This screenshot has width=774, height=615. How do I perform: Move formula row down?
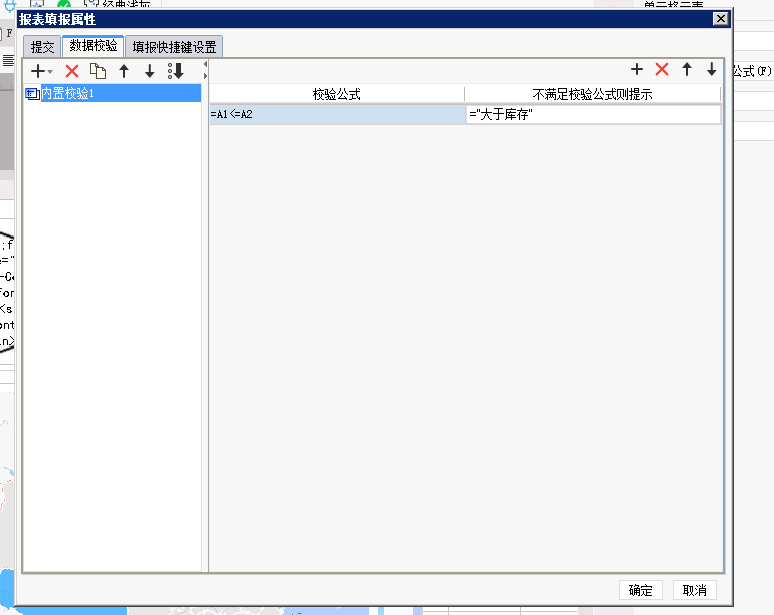coord(711,69)
